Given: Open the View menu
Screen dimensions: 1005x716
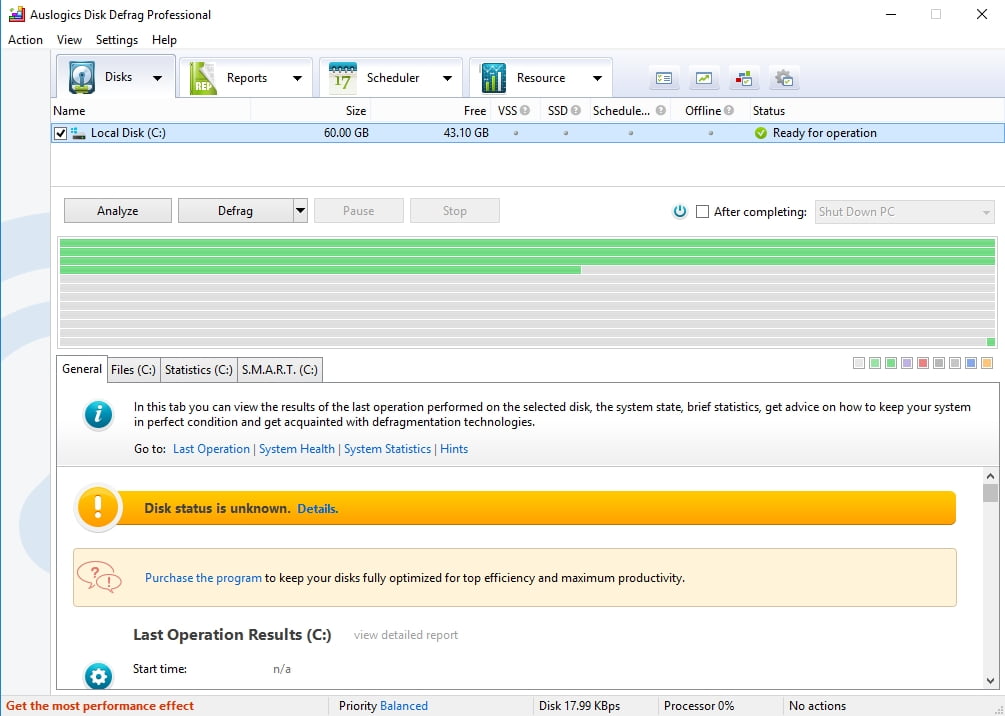Looking at the screenshot, I should click(69, 40).
